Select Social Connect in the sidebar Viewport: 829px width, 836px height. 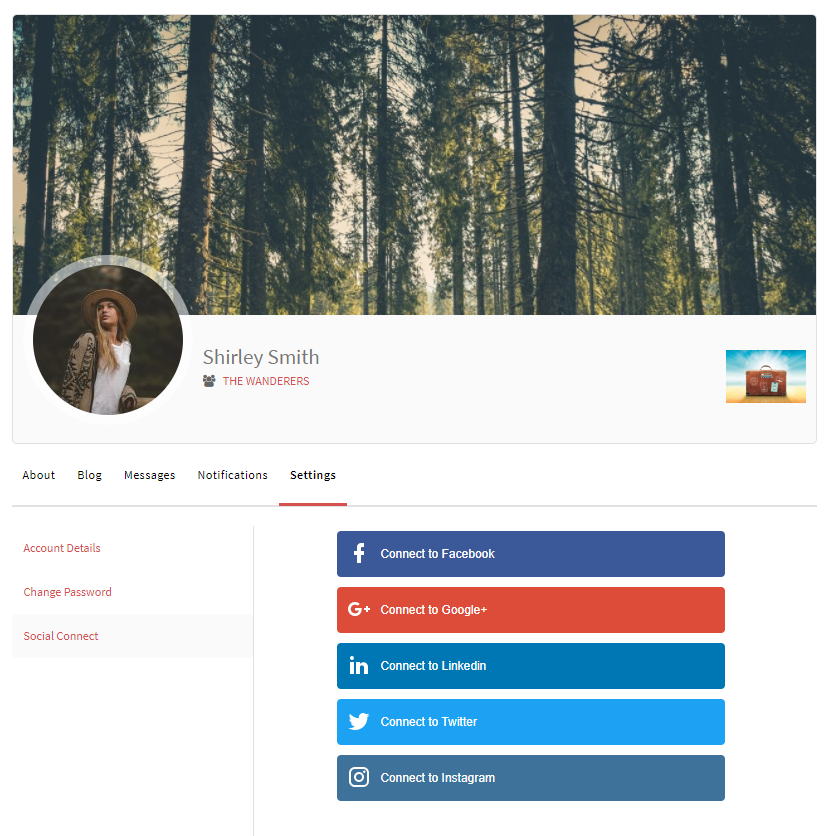pos(61,636)
